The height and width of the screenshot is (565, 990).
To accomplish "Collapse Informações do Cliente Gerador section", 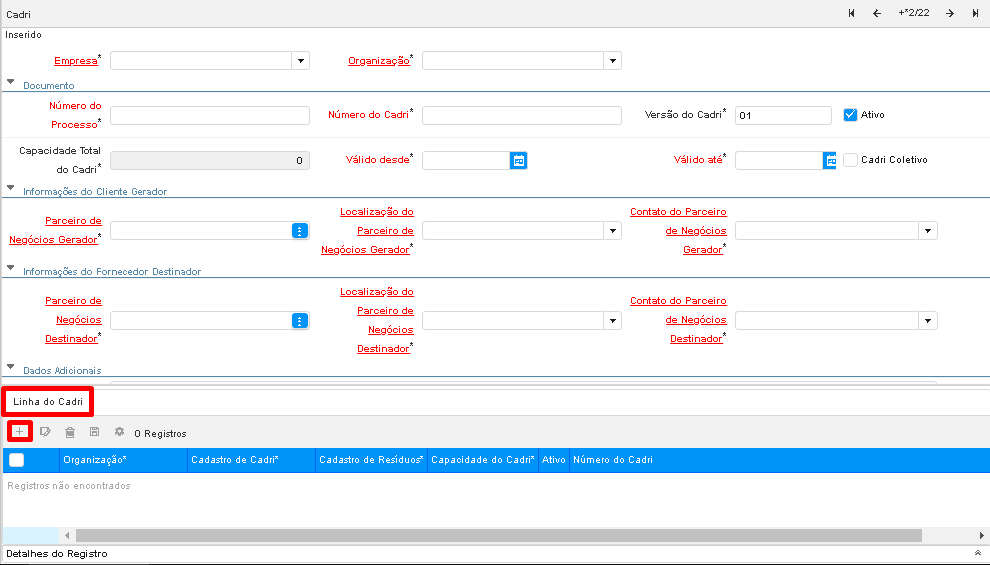I will coord(11,188).
